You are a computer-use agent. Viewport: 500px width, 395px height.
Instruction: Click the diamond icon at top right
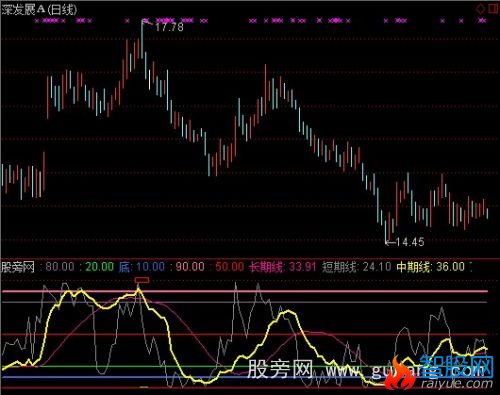481,8
